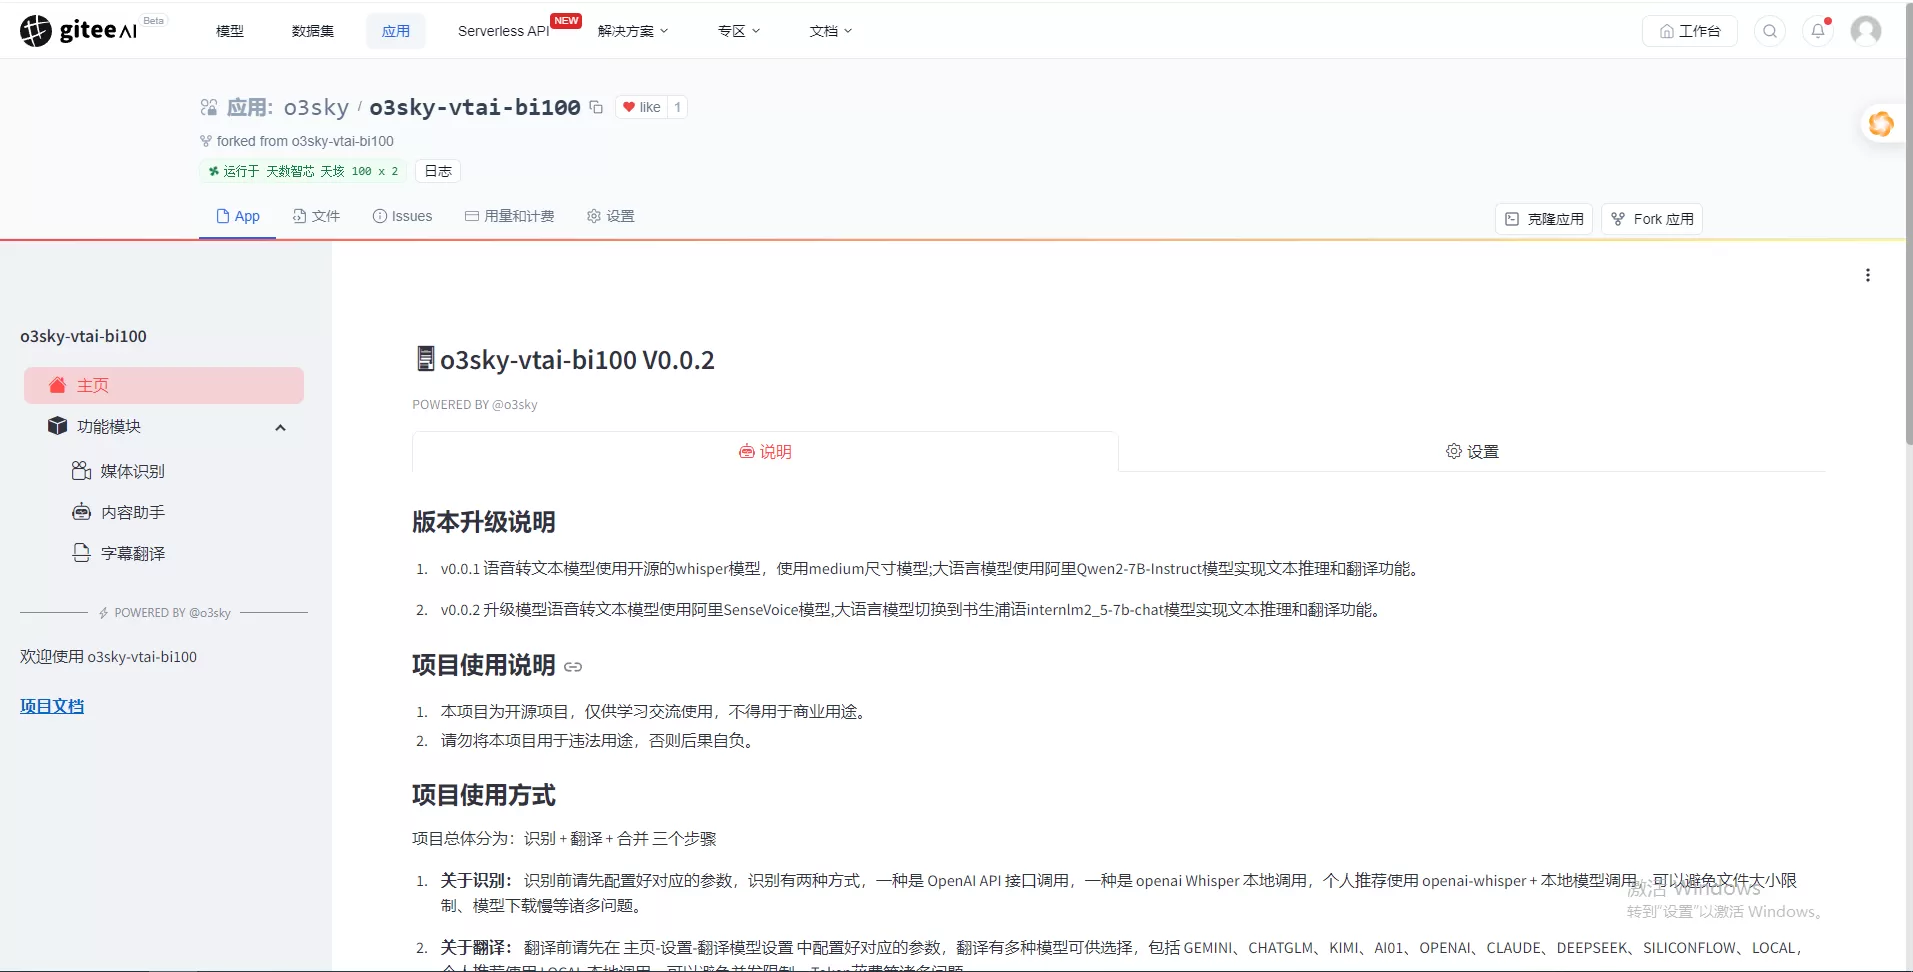The image size is (1913, 972).
Task: Open the forked from o3sky-vtai-bi100 link
Action: [x=305, y=141]
